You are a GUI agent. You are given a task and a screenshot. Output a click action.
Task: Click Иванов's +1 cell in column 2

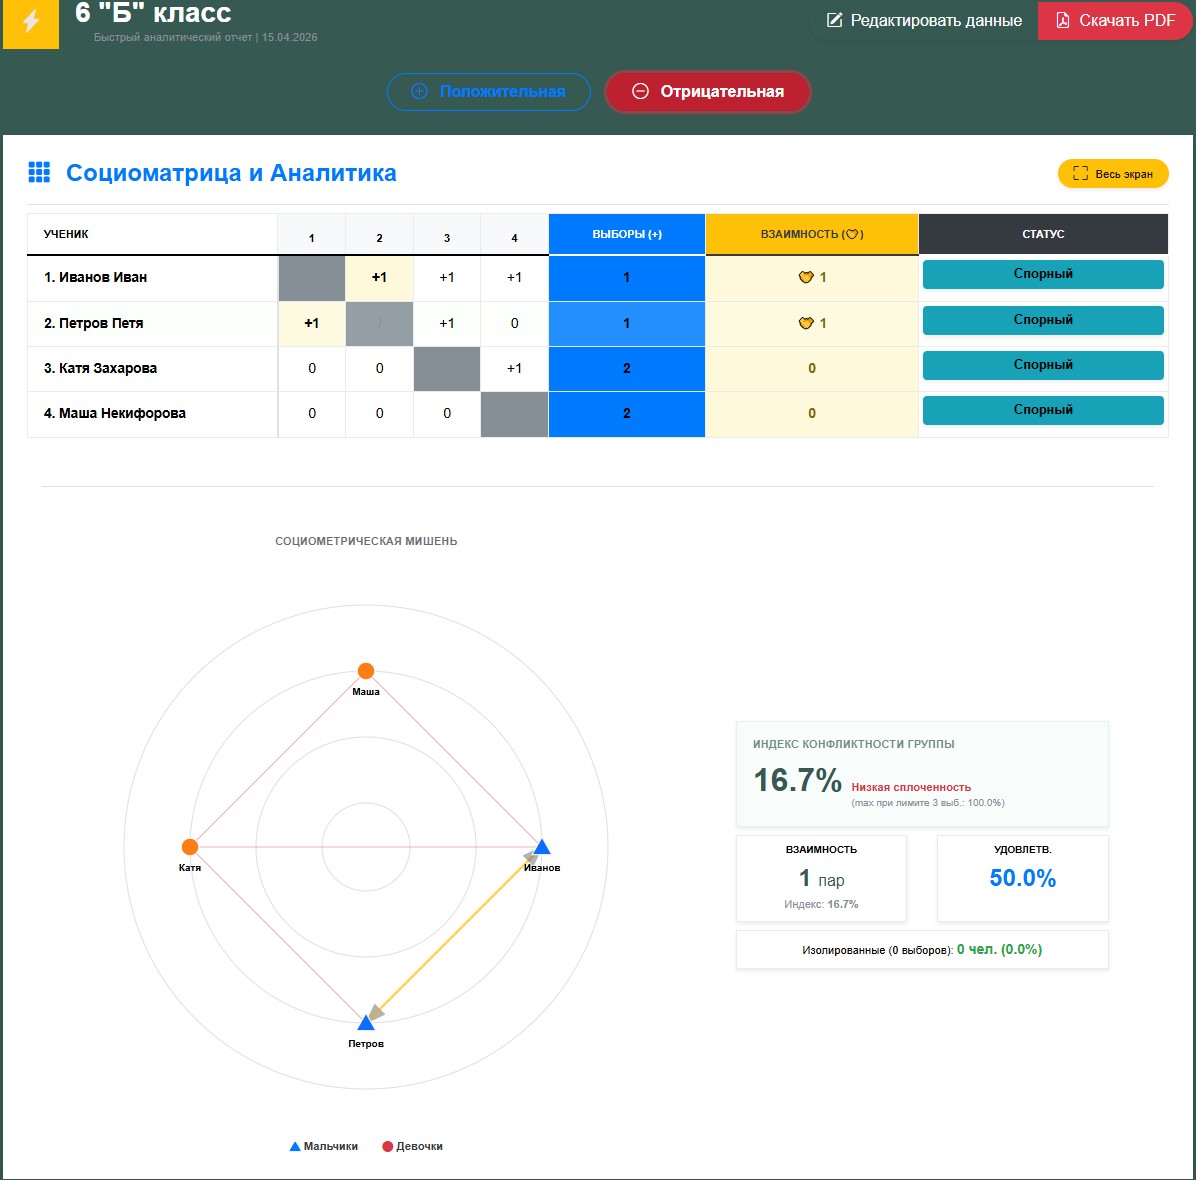(x=379, y=278)
